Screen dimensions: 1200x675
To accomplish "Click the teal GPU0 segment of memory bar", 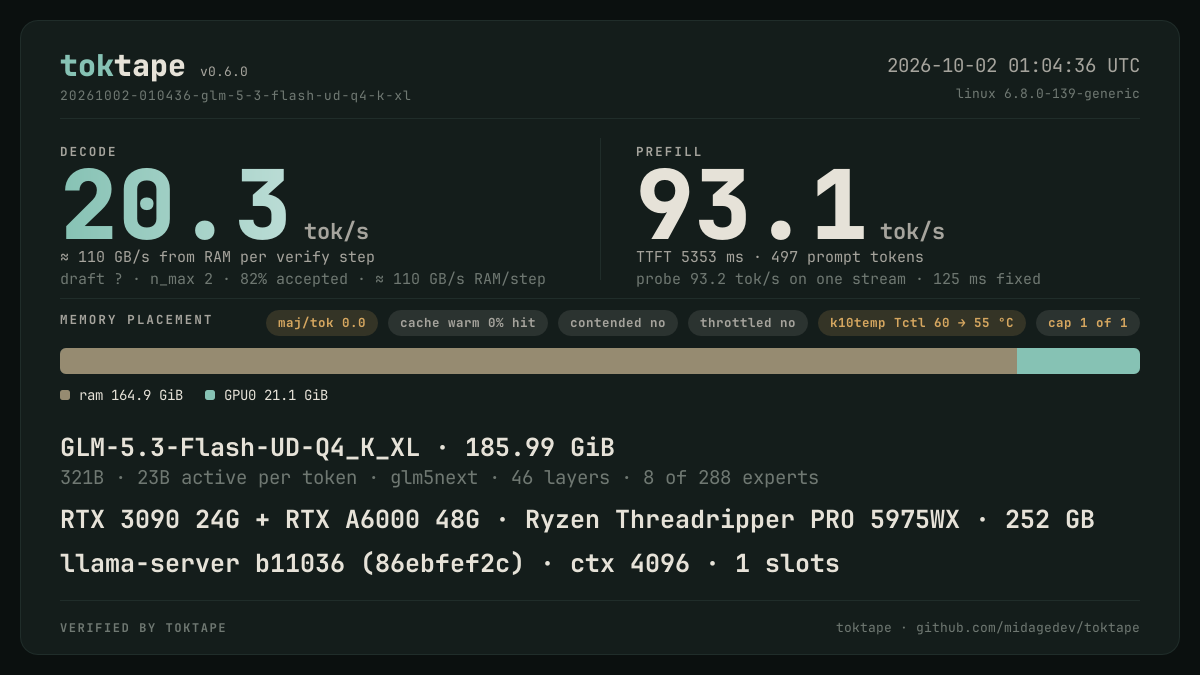I will point(1079,361).
